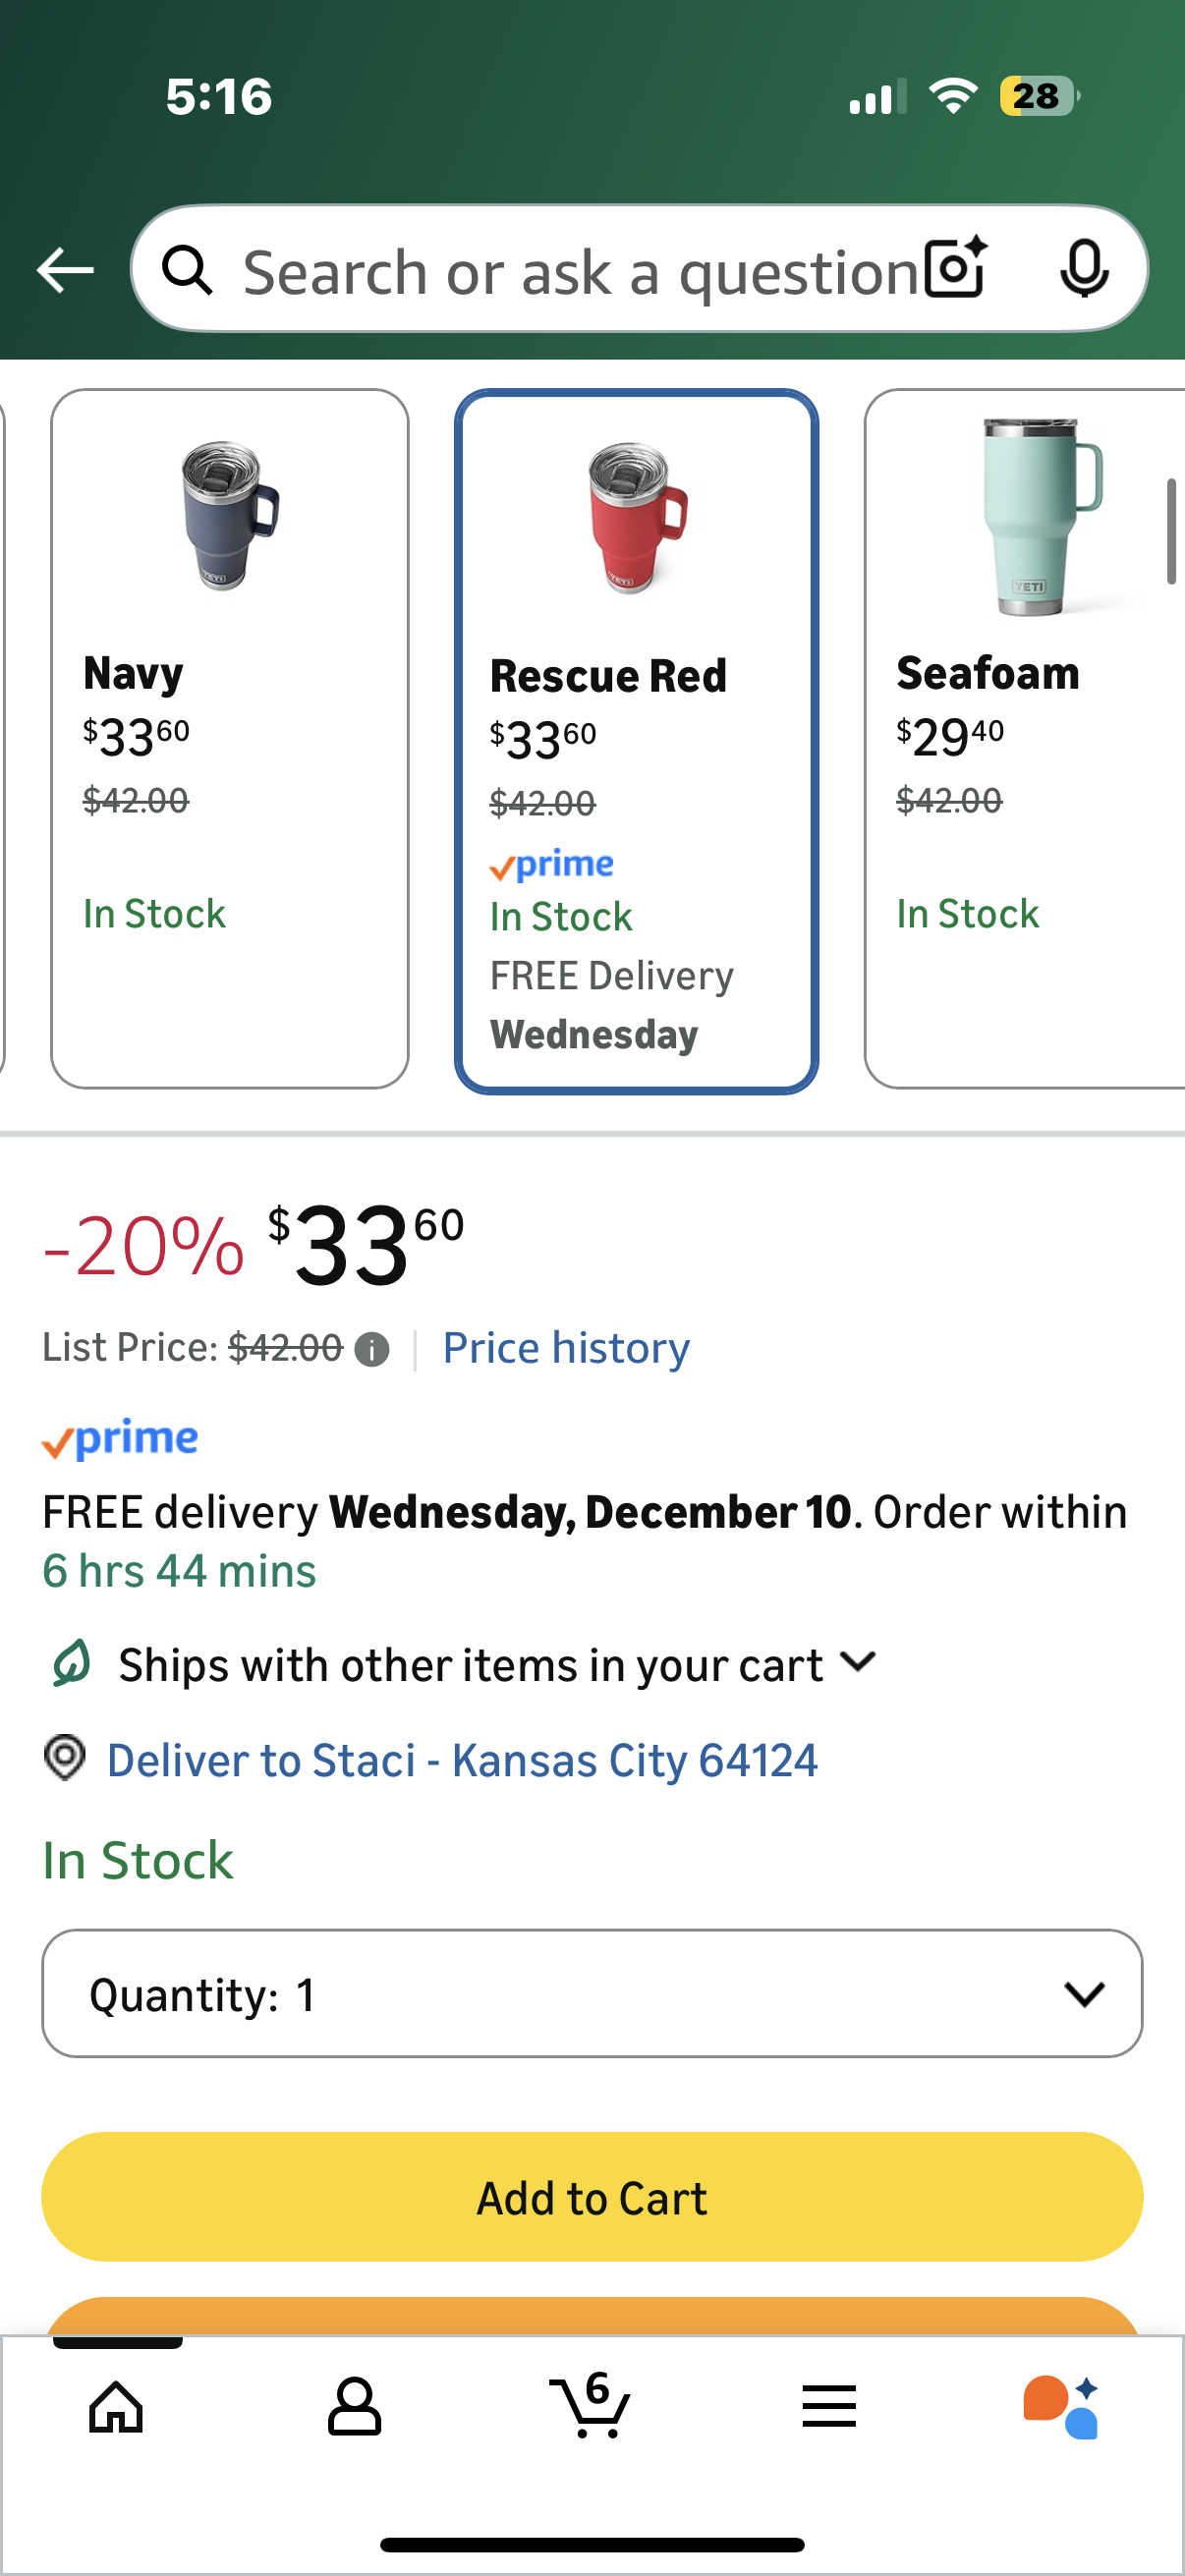The image size is (1185, 2576).
Task: Open the Rufus AI assistant icon
Action: (x=1061, y=2406)
